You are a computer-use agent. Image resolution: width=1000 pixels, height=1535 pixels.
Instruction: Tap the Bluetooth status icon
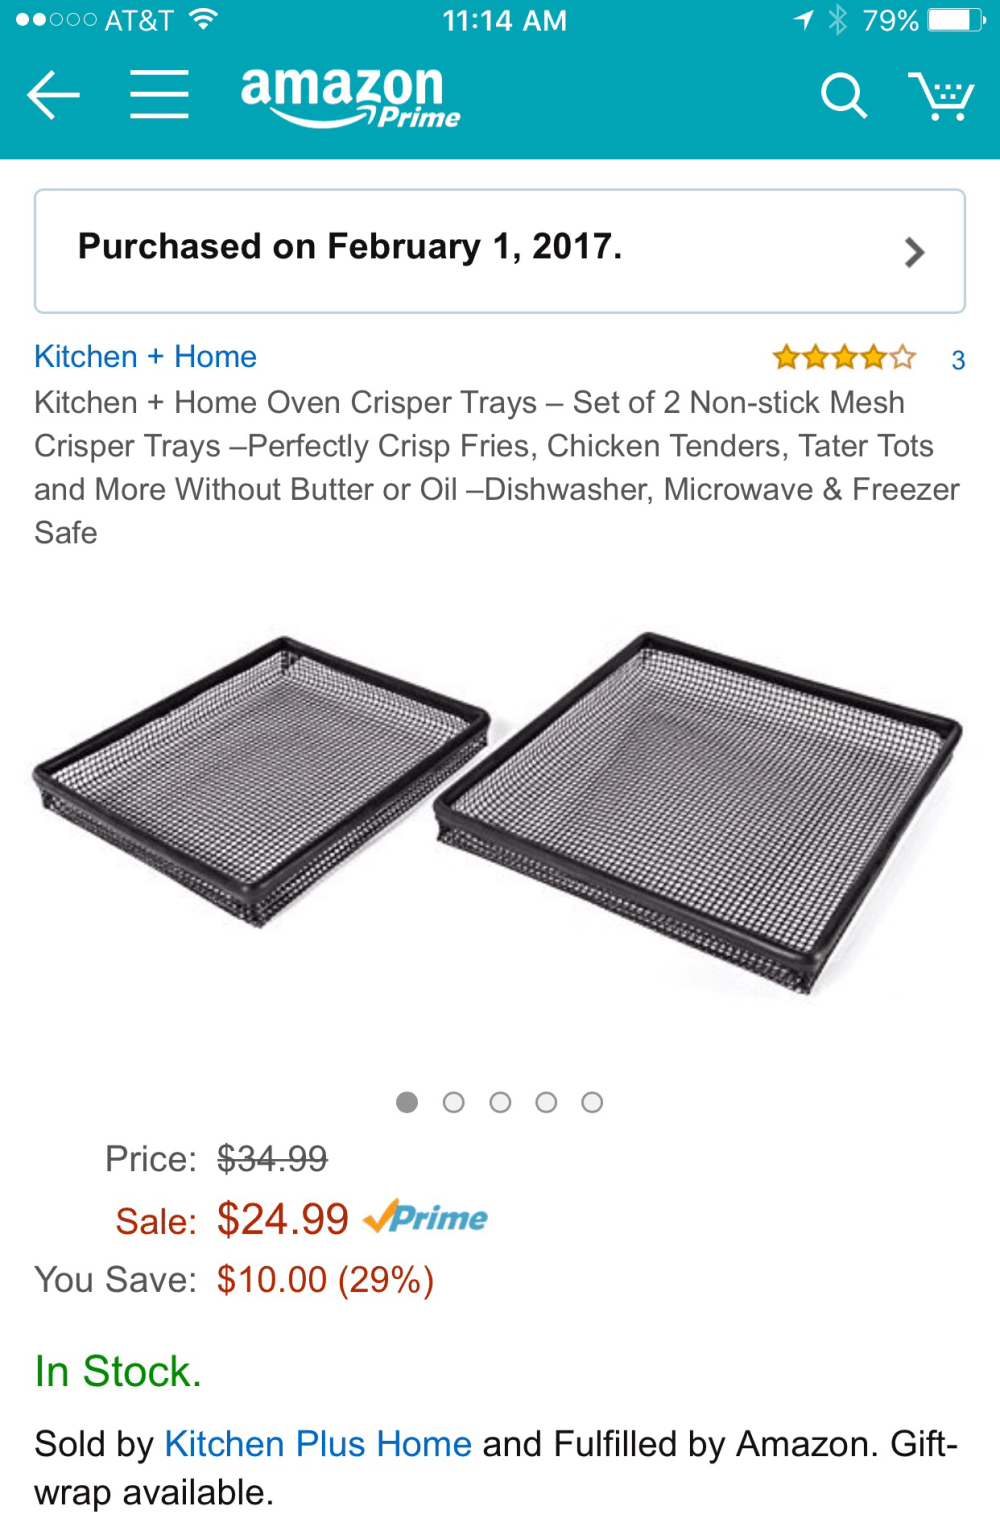tap(838, 20)
